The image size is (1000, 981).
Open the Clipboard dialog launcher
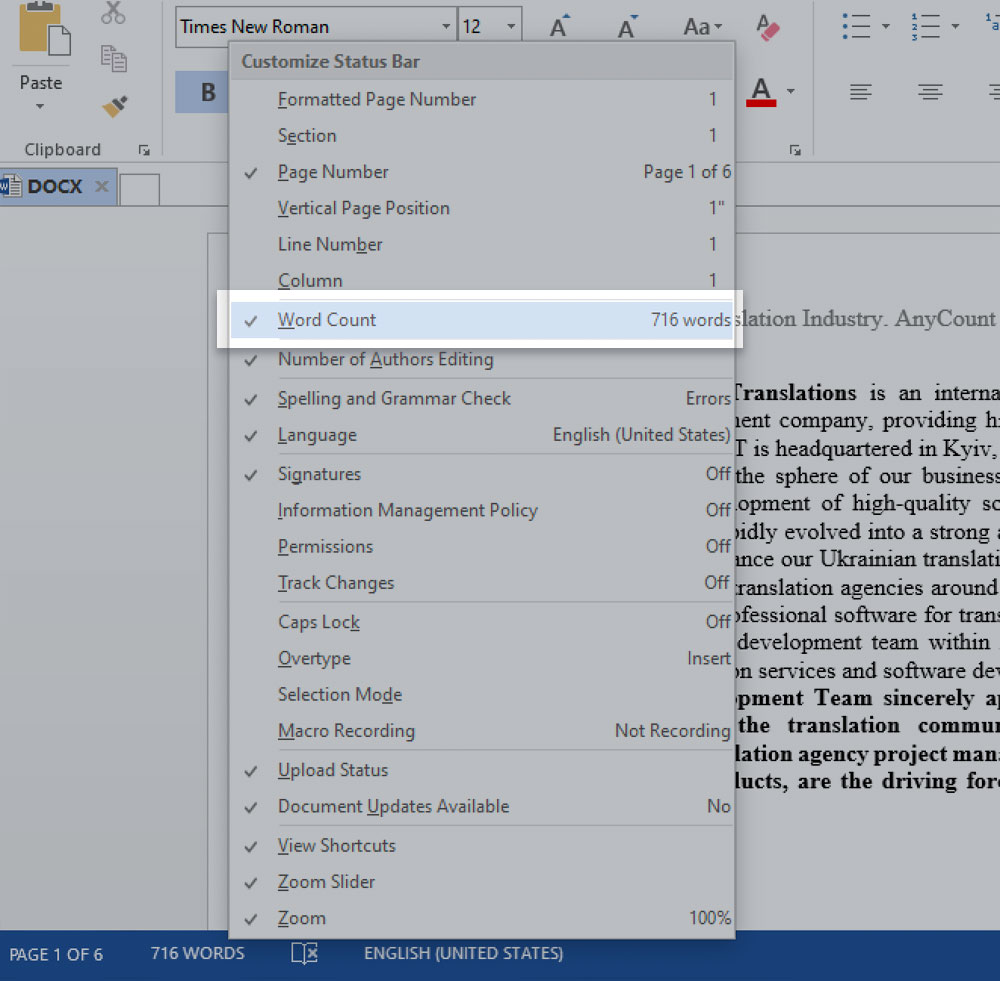point(144,149)
